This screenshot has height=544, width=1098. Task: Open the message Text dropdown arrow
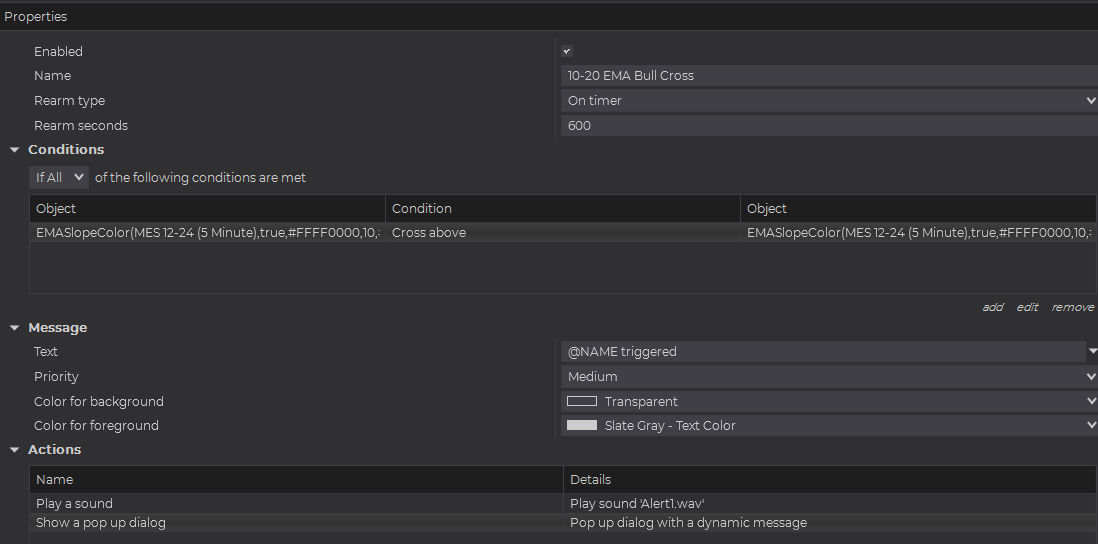tap(1092, 352)
